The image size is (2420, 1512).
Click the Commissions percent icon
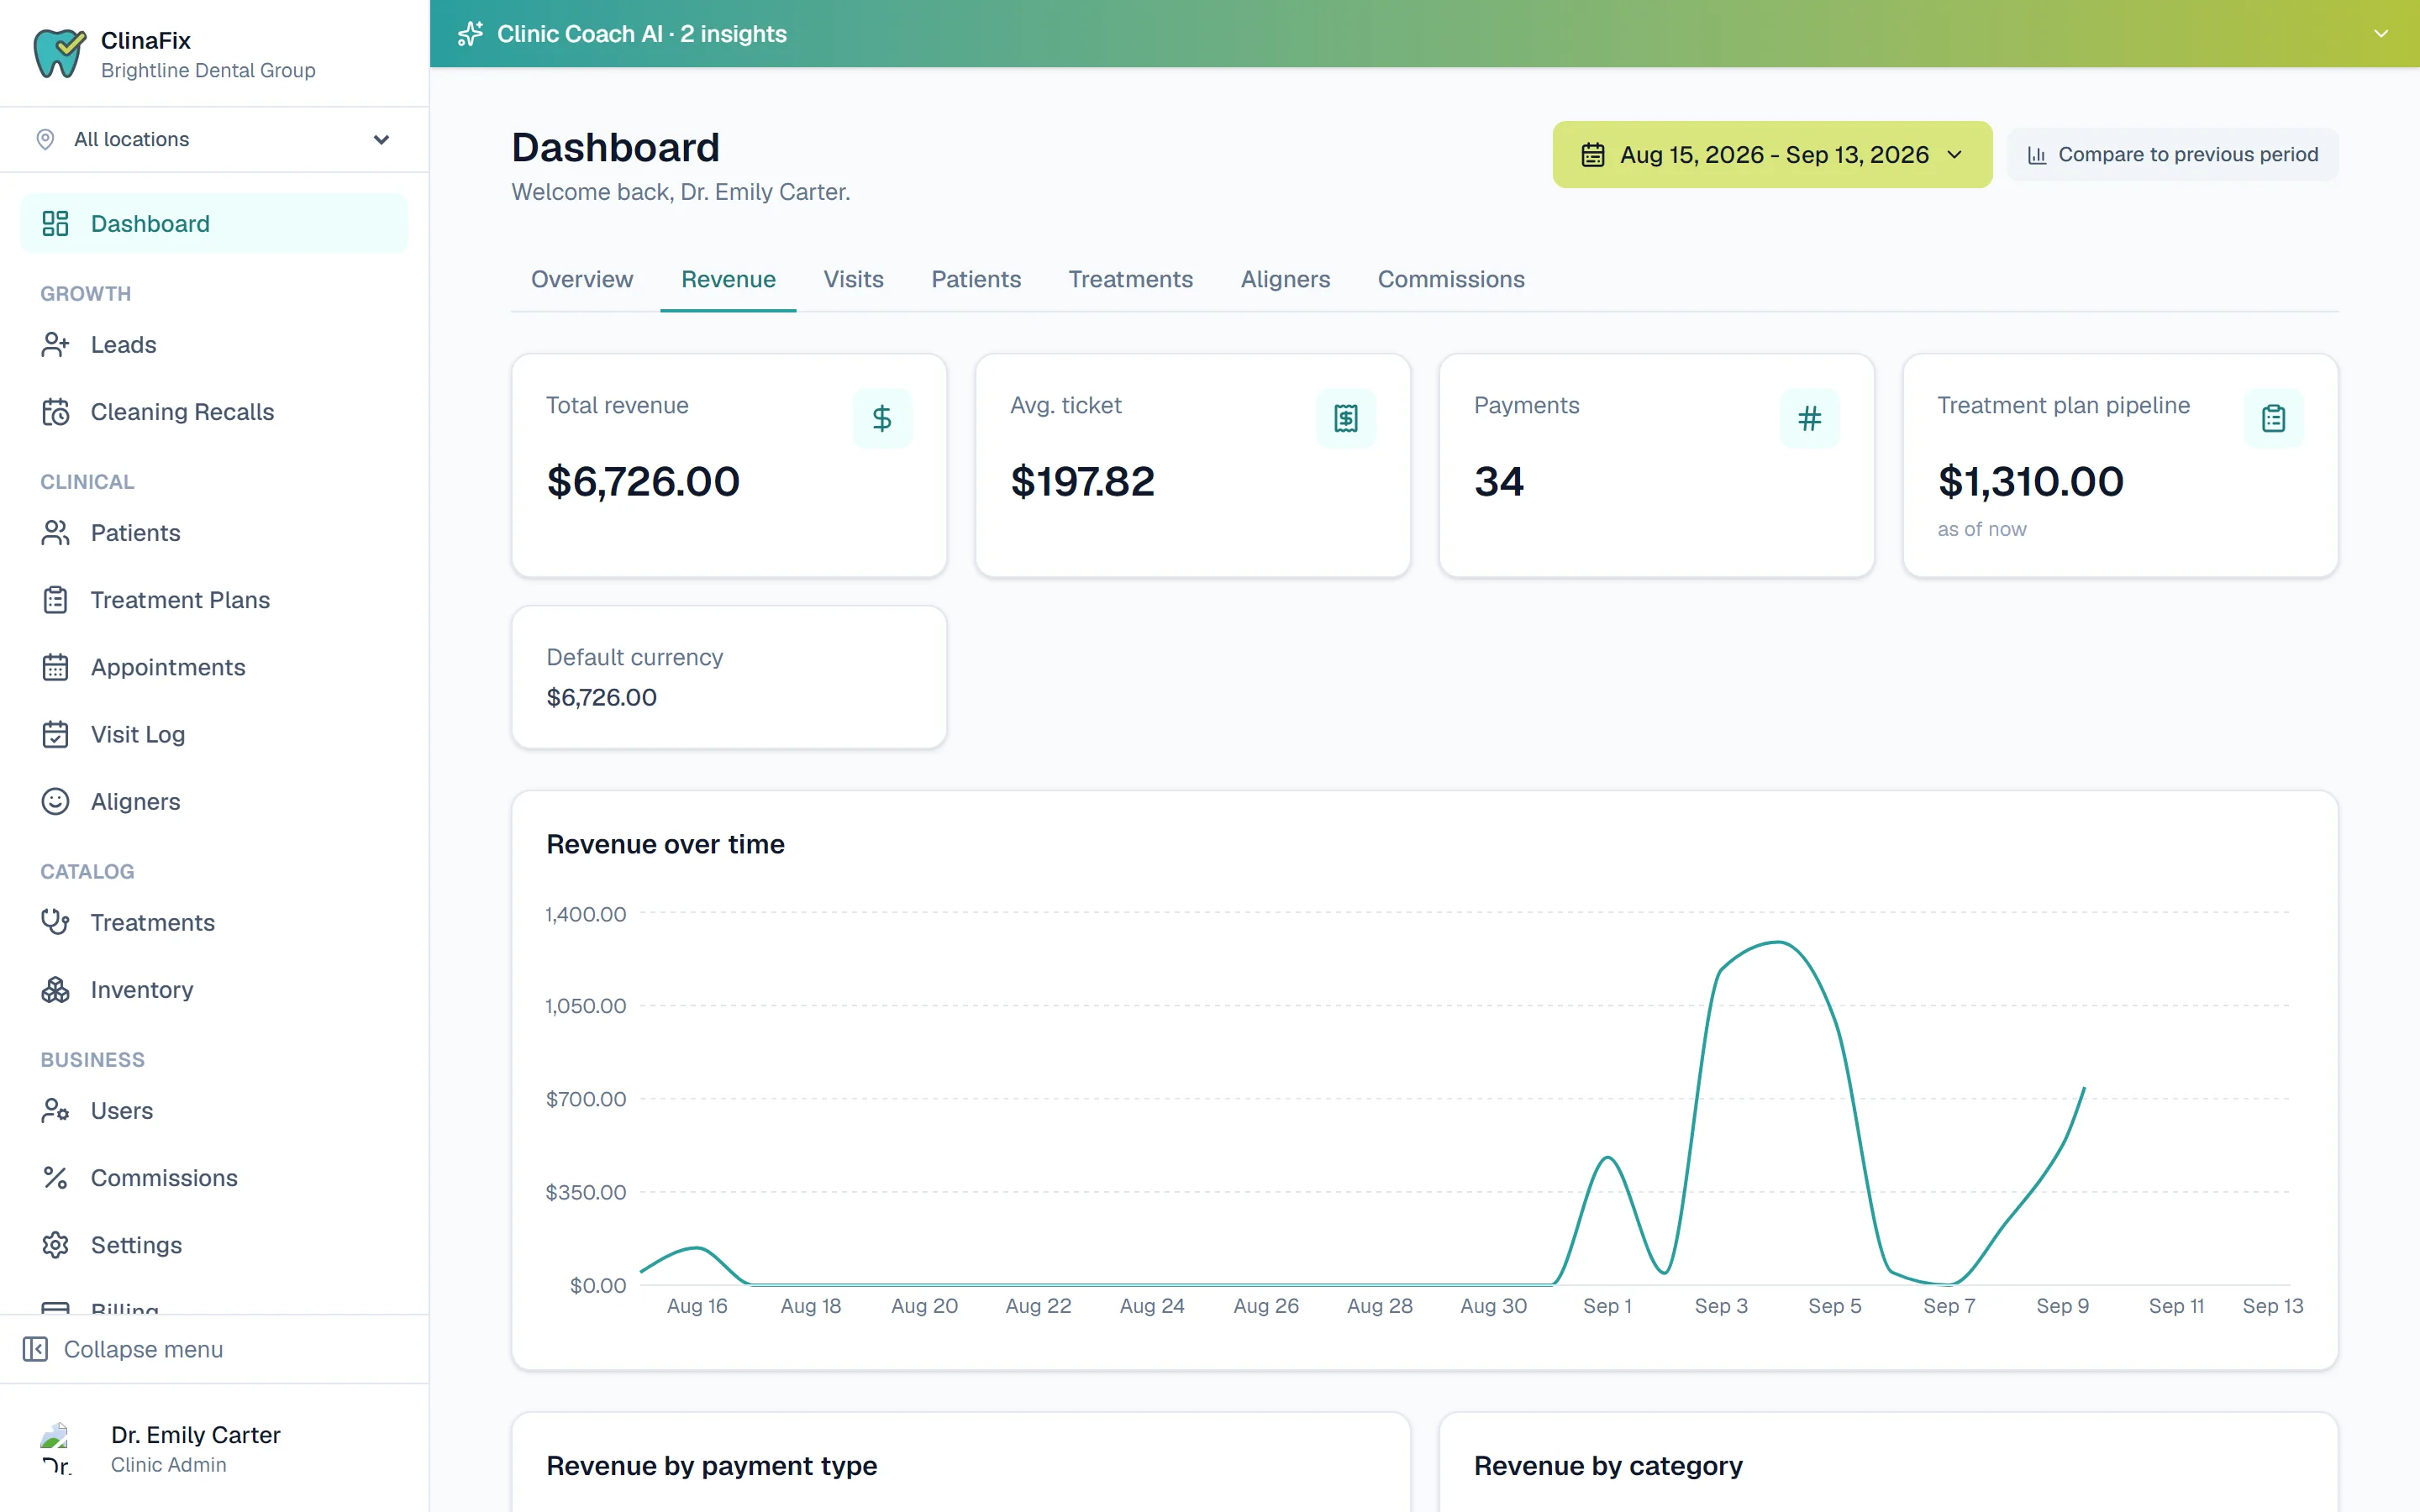tap(55, 1177)
